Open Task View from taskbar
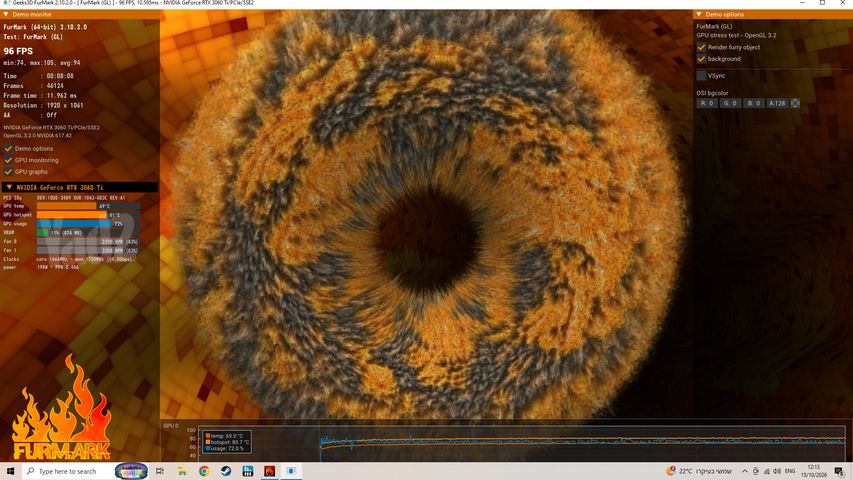853x480 pixels. (160, 471)
